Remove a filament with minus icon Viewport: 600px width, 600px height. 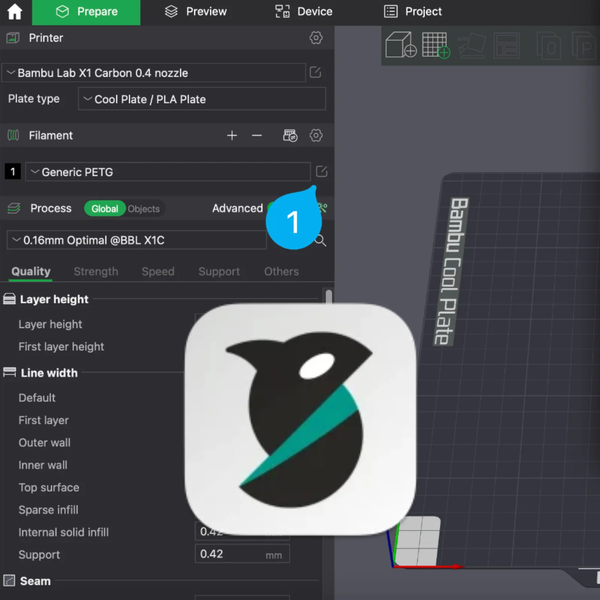[x=257, y=135]
